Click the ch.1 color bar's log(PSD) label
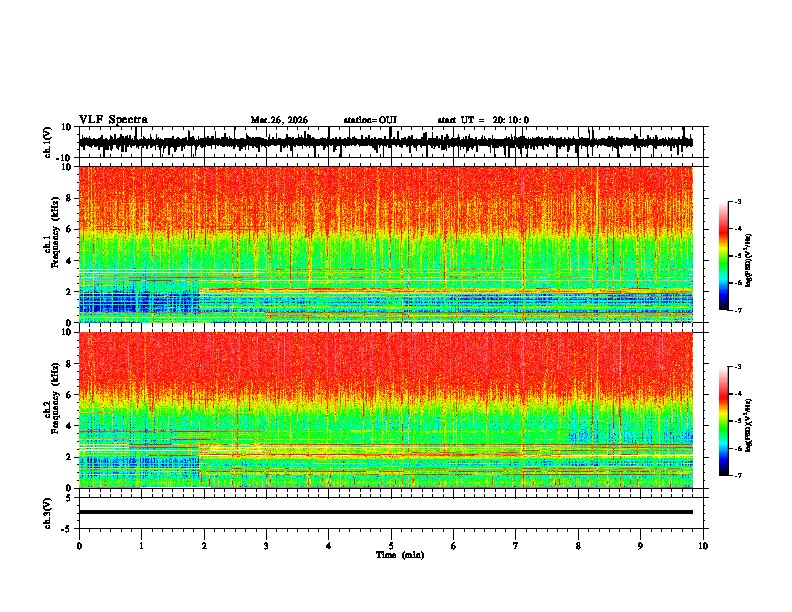This screenshot has width=792, height=612. pyautogui.click(x=749, y=261)
